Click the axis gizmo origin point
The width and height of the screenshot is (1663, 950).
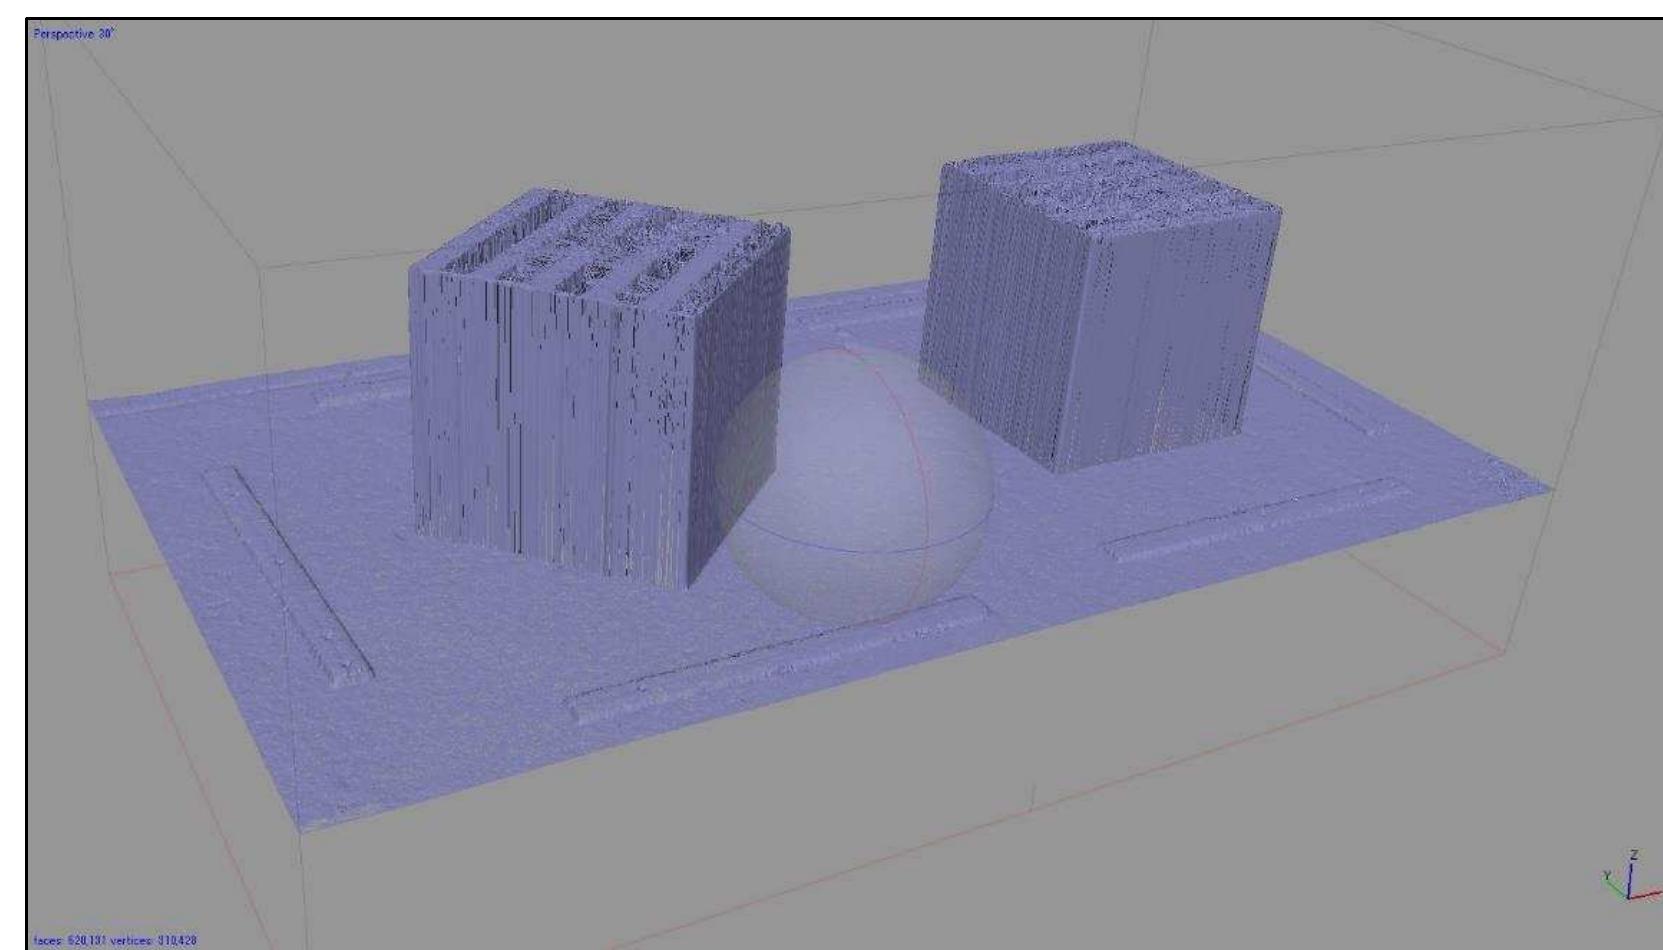coord(1629,897)
